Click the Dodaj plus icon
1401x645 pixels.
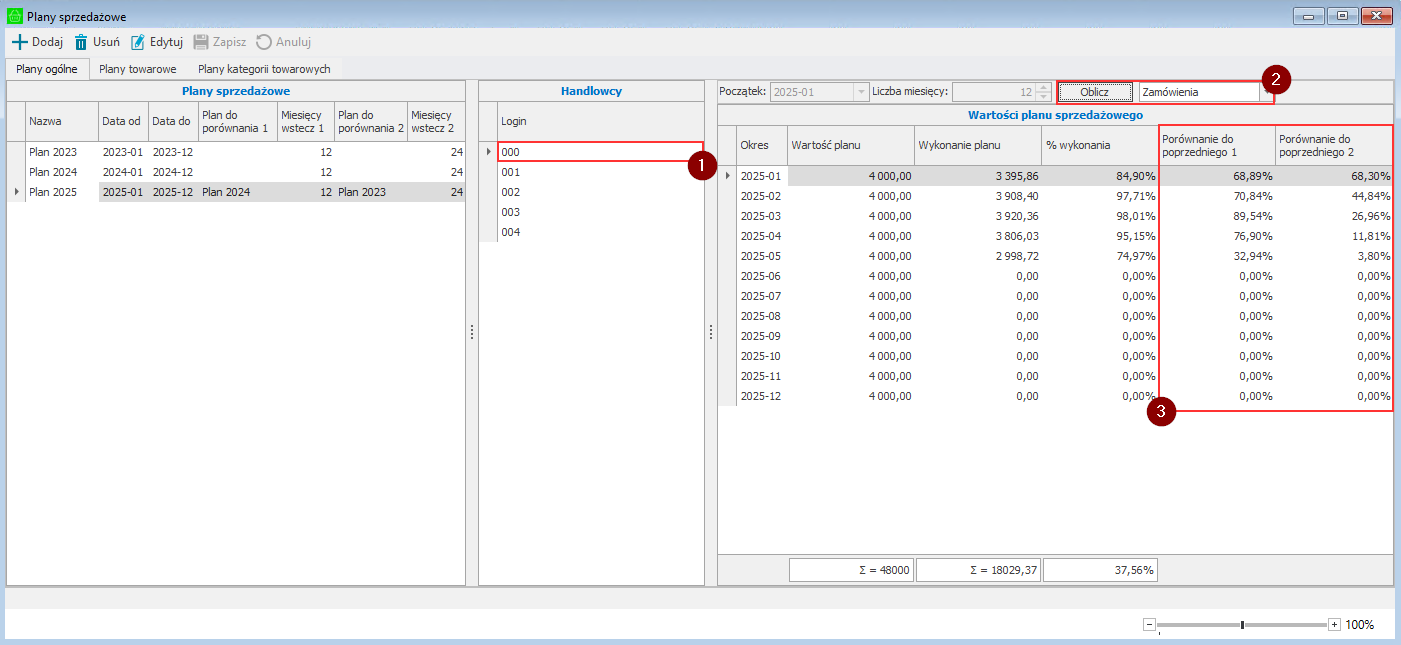[19, 42]
